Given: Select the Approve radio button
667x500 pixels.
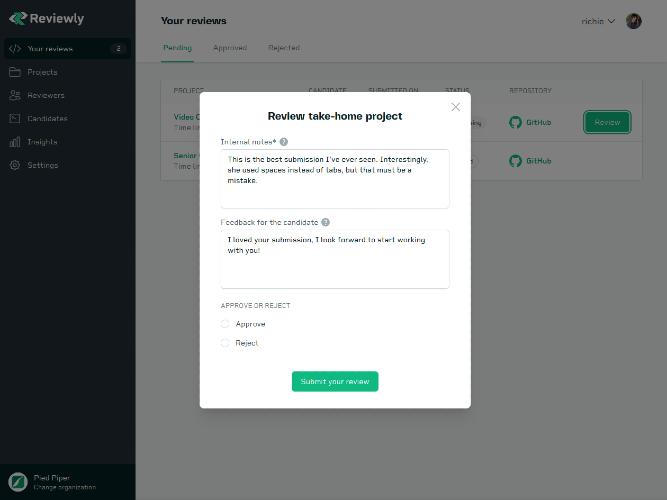Looking at the screenshot, I should pos(225,324).
